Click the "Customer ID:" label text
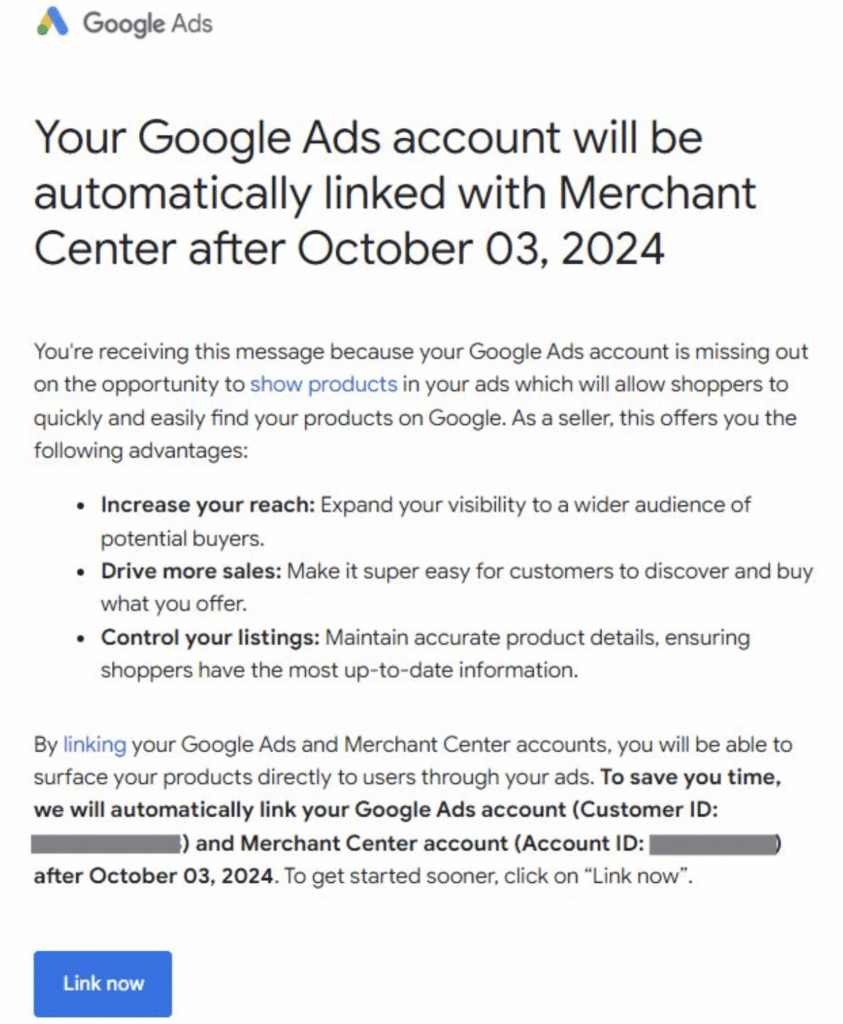The height and width of the screenshot is (1024, 843). point(649,810)
